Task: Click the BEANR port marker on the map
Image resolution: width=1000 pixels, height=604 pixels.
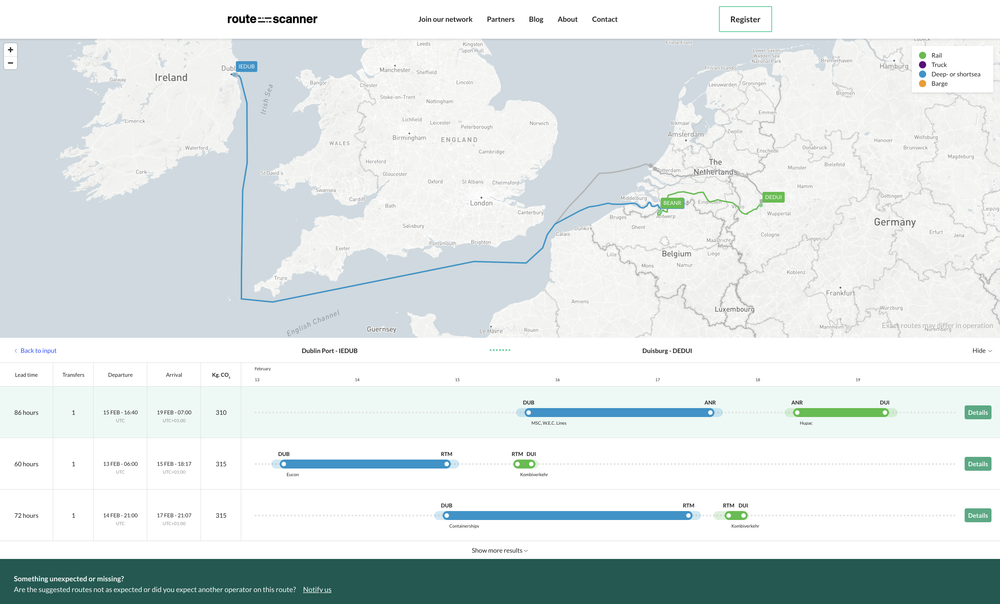Action: [671, 202]
